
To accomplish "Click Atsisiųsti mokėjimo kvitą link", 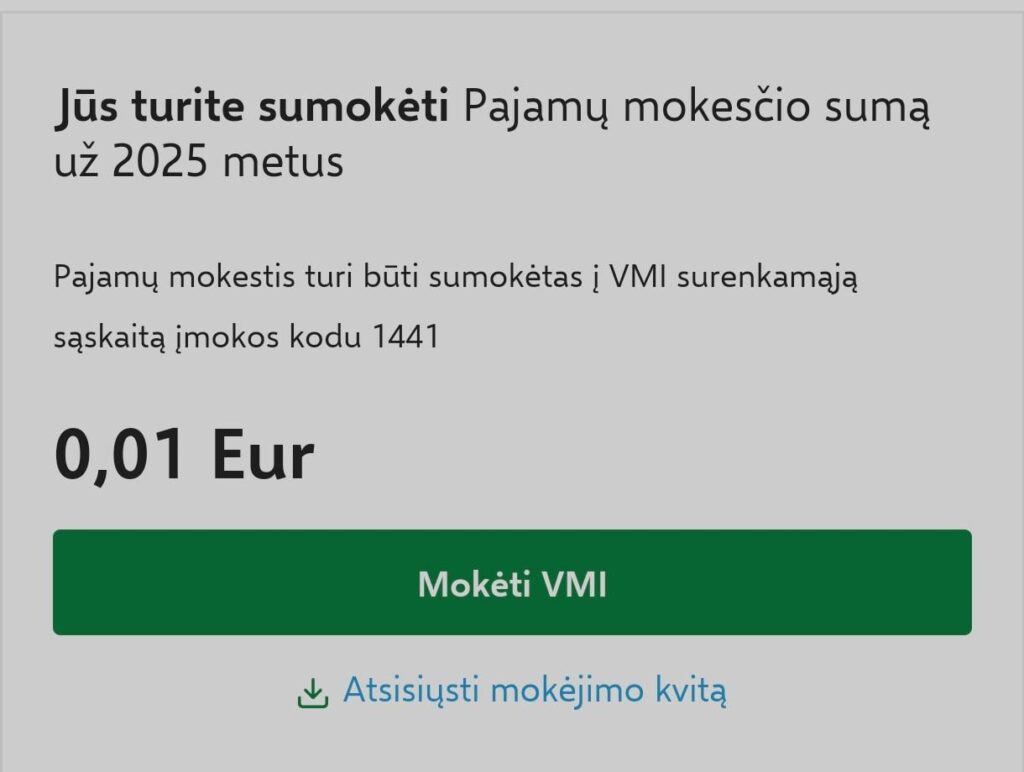I will (535, 689).
